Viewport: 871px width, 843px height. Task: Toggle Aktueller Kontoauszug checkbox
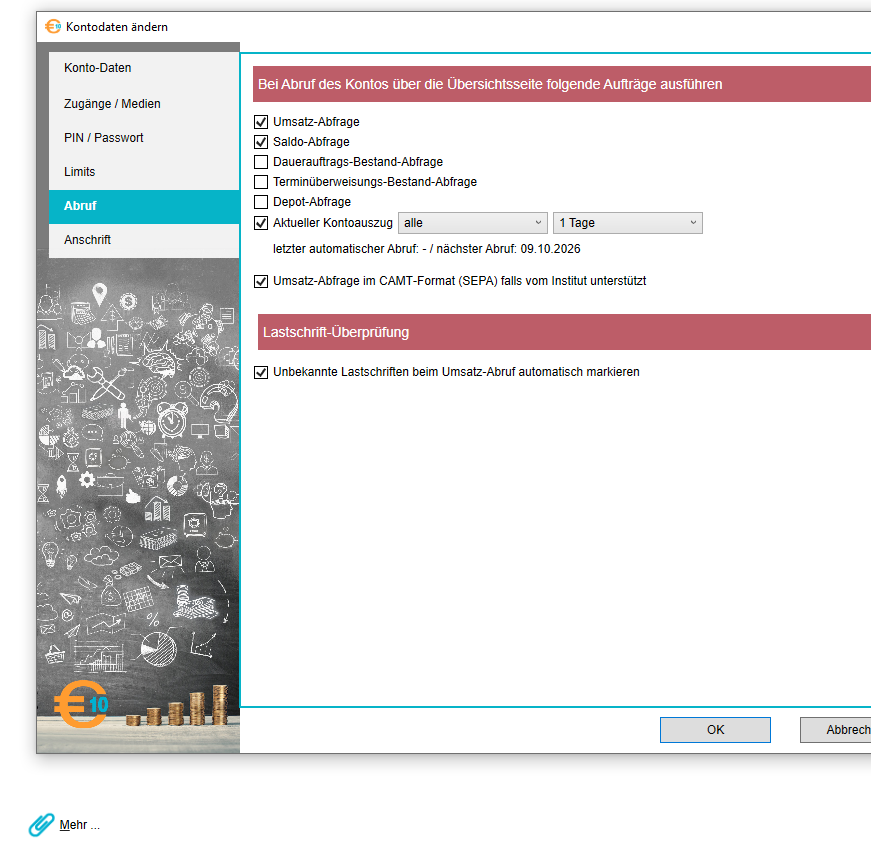point(261,223)
